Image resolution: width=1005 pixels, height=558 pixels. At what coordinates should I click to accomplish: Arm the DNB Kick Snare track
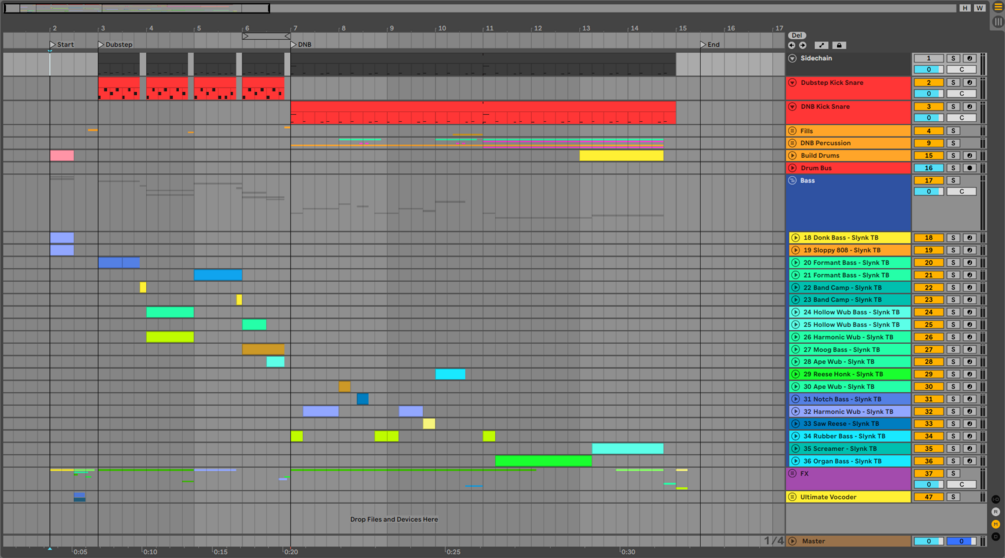[969, 107]
